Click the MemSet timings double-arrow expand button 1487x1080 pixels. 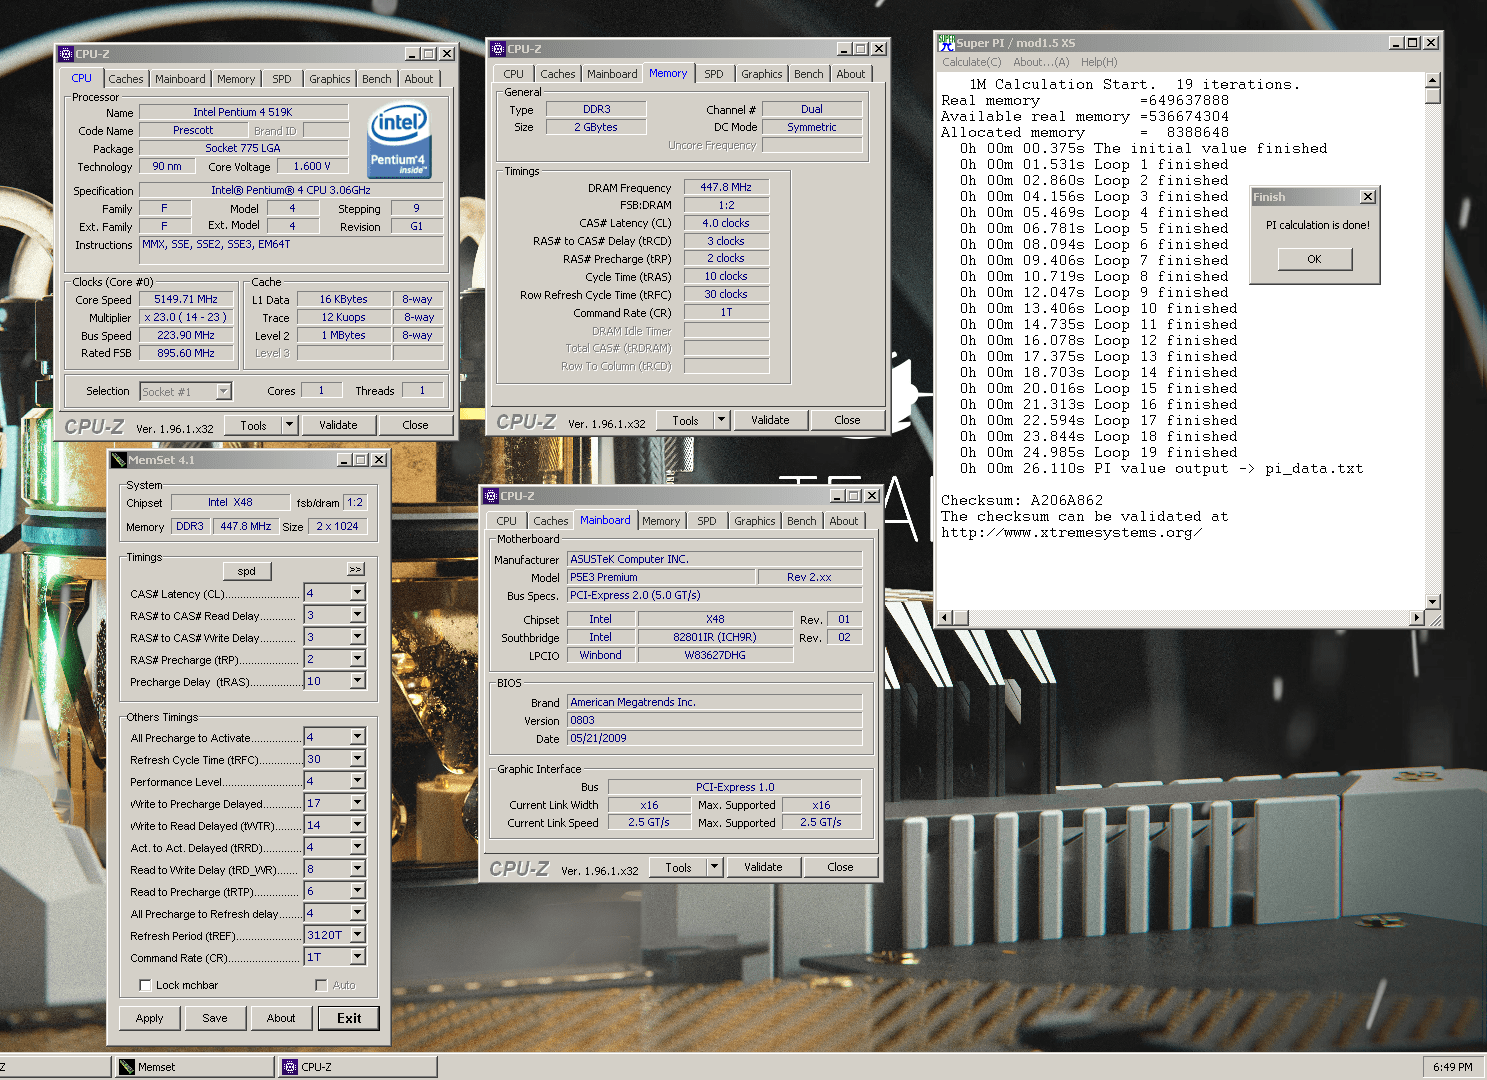point(355,570)
